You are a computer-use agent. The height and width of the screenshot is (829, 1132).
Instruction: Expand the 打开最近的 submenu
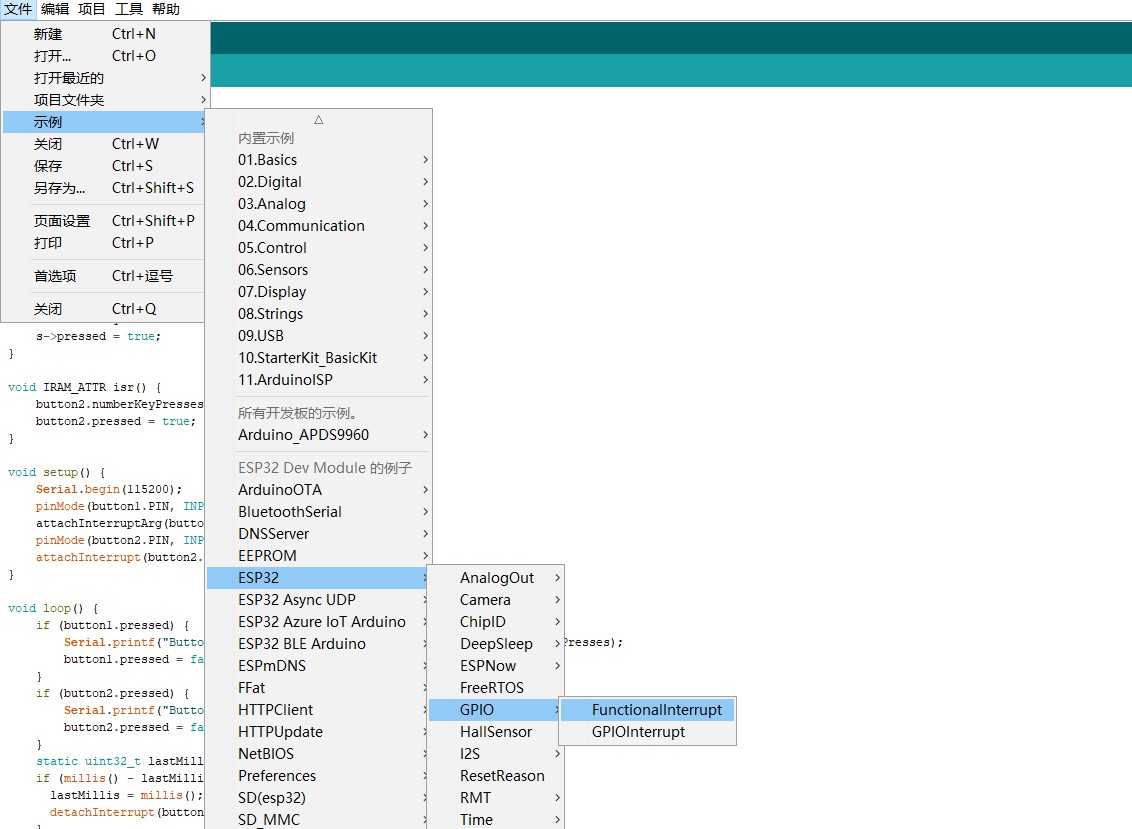105,78
